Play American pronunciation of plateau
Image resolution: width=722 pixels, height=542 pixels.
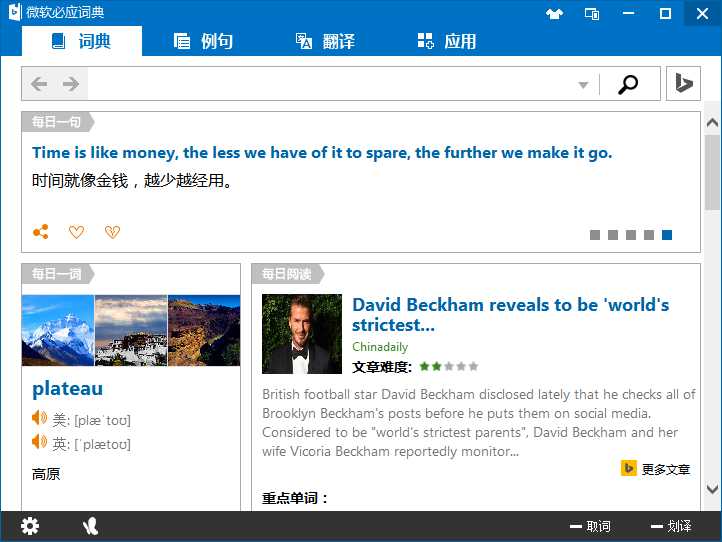click(40, 418)
